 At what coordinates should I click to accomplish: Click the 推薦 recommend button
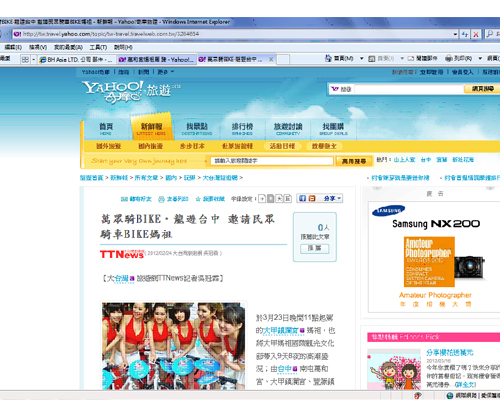(x=314, y=248)
